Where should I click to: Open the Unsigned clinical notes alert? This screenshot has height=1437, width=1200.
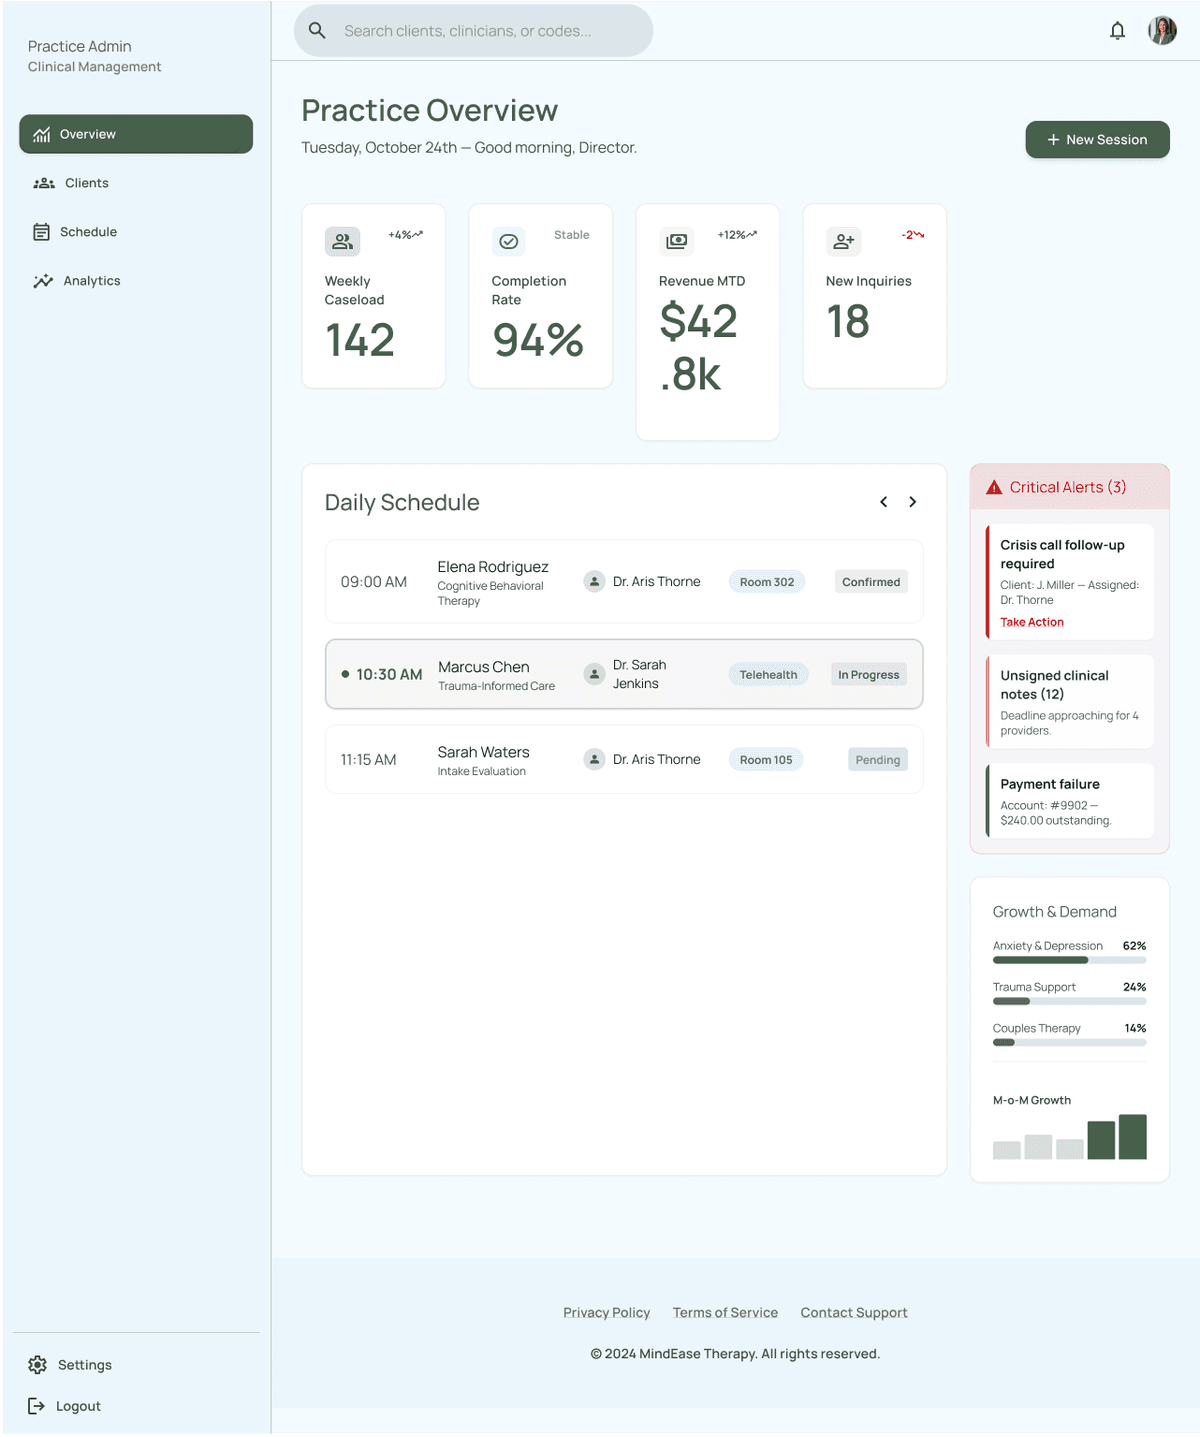[1070, 702]
